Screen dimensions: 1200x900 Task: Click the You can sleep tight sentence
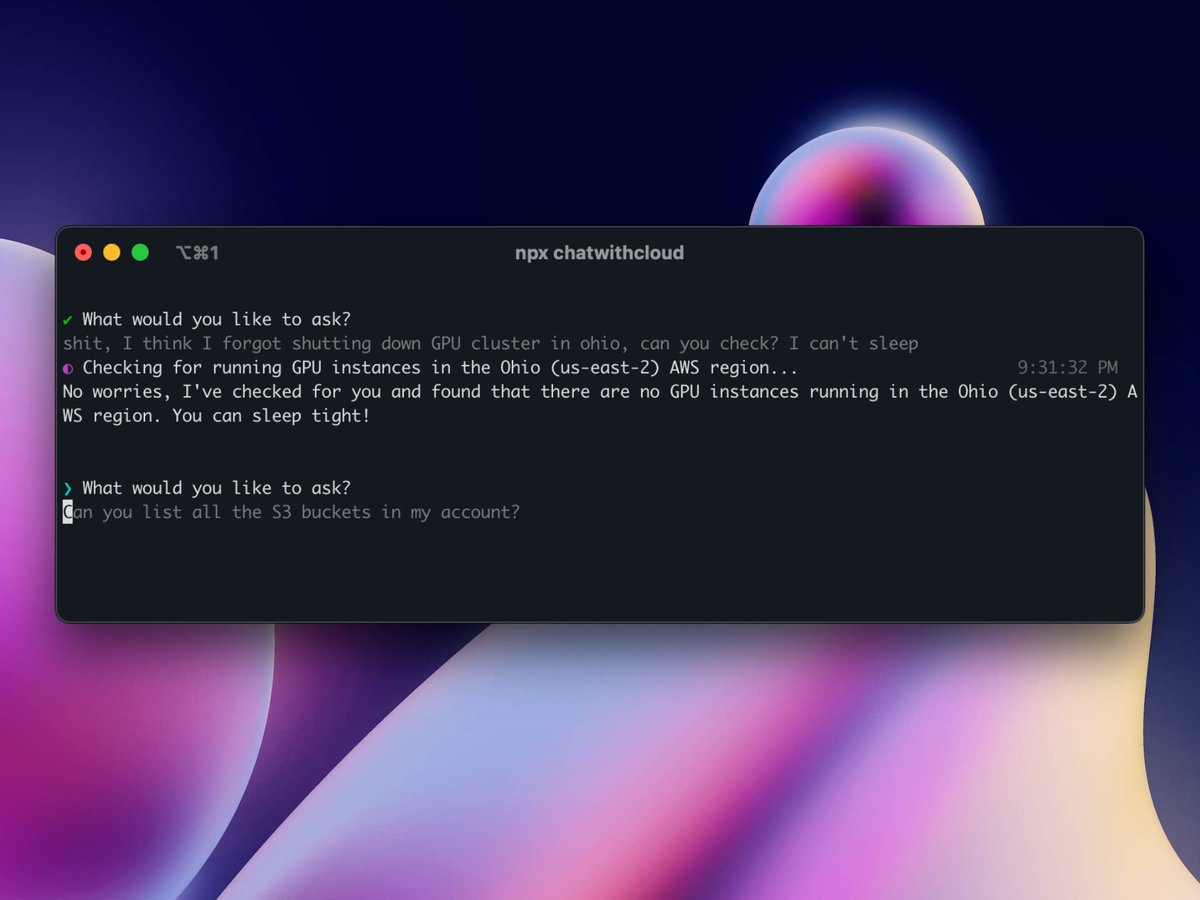click(x=270, y=416)
